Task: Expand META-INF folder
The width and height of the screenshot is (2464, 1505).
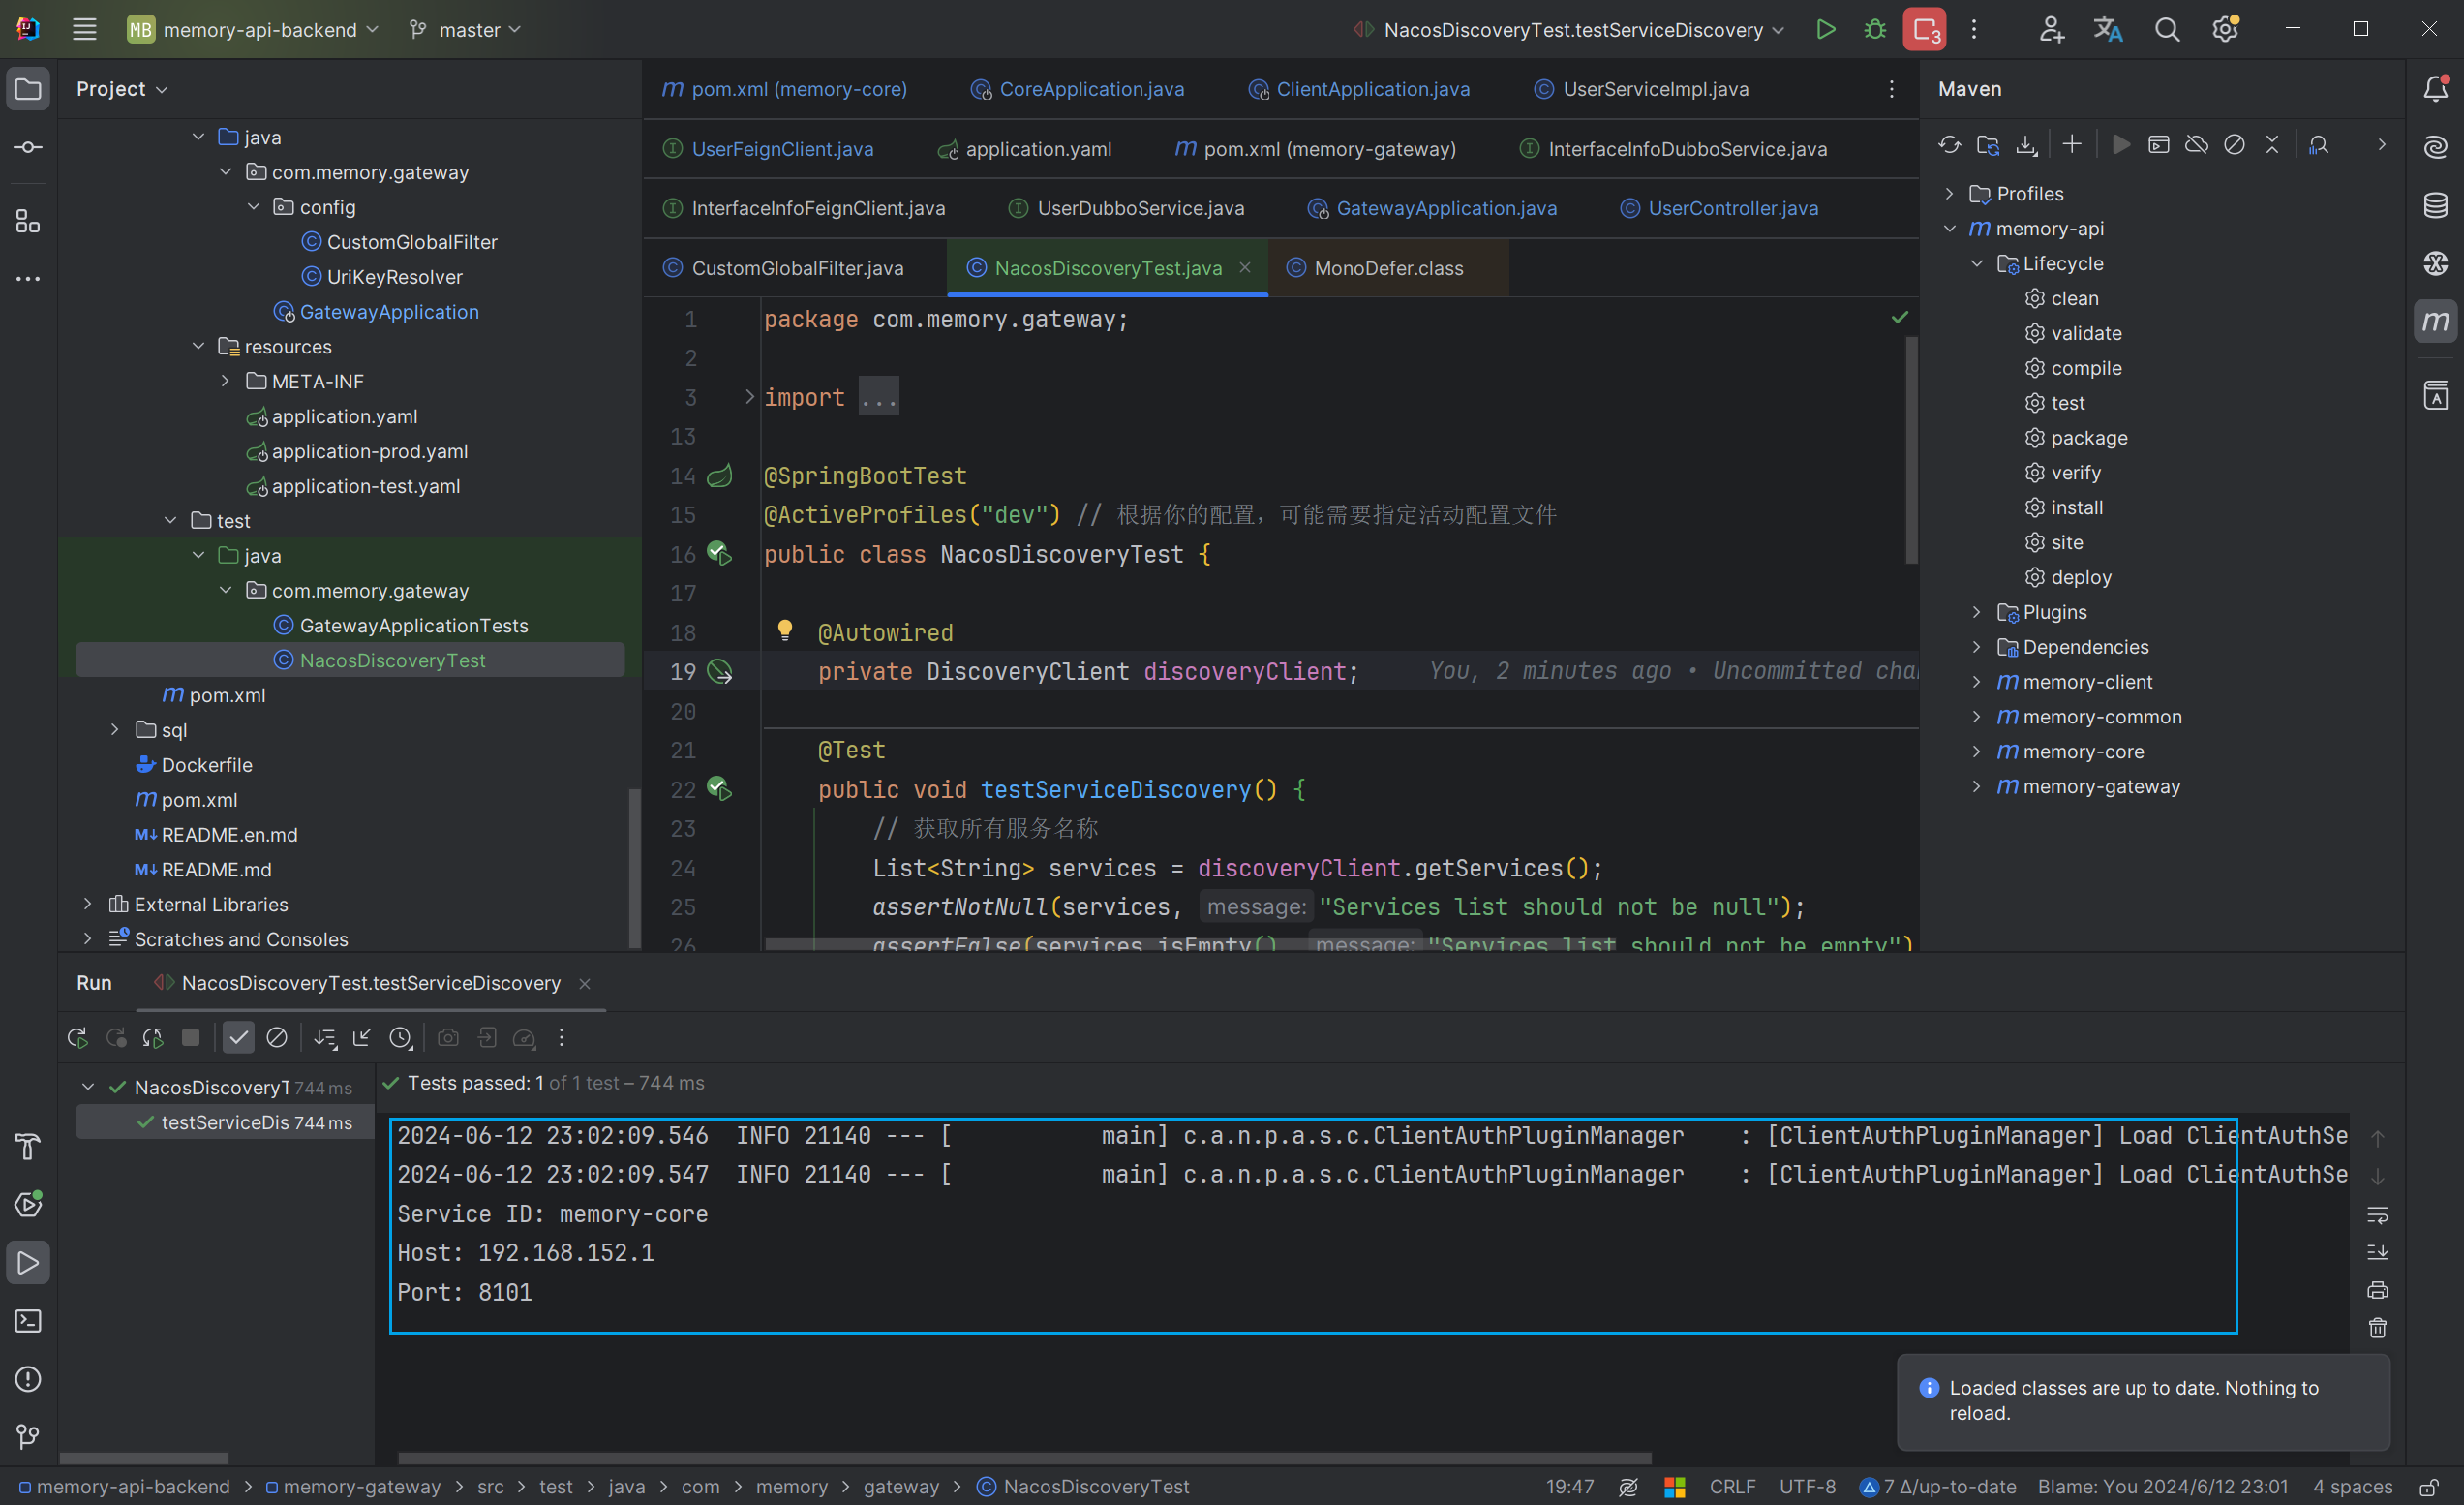Action: click(225, 381)
